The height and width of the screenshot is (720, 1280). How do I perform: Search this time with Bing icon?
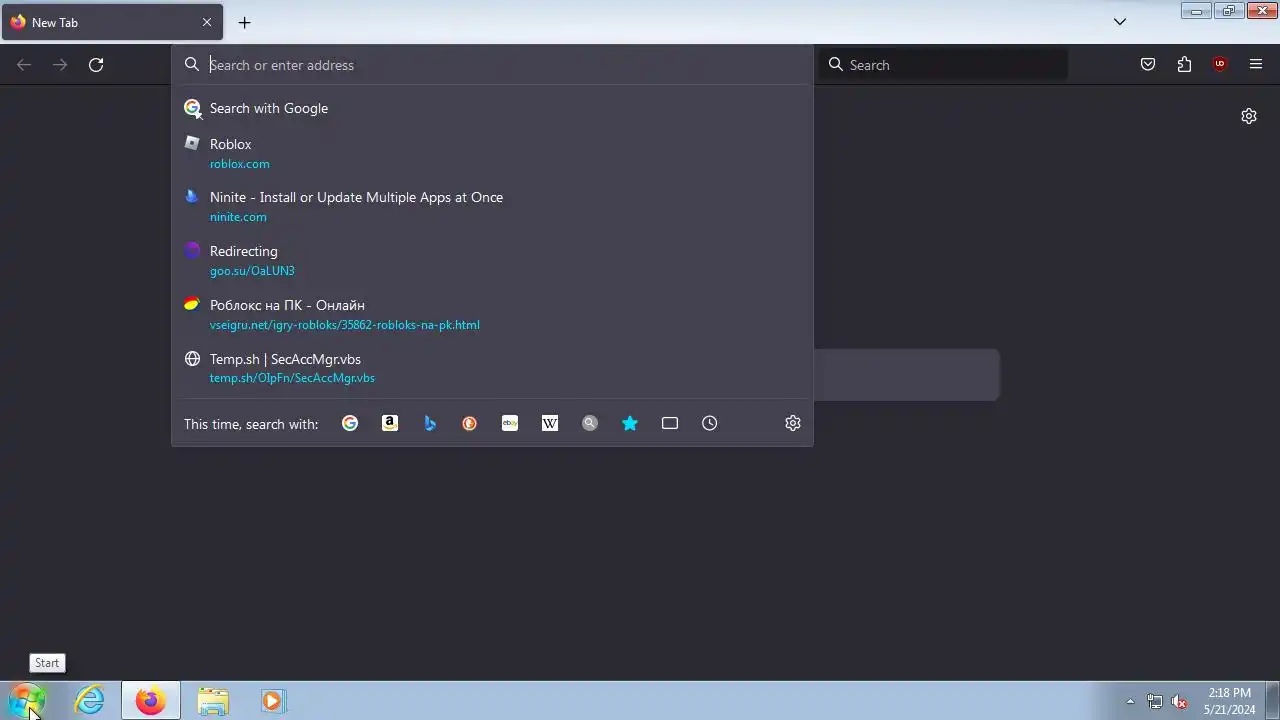(430, 423)
